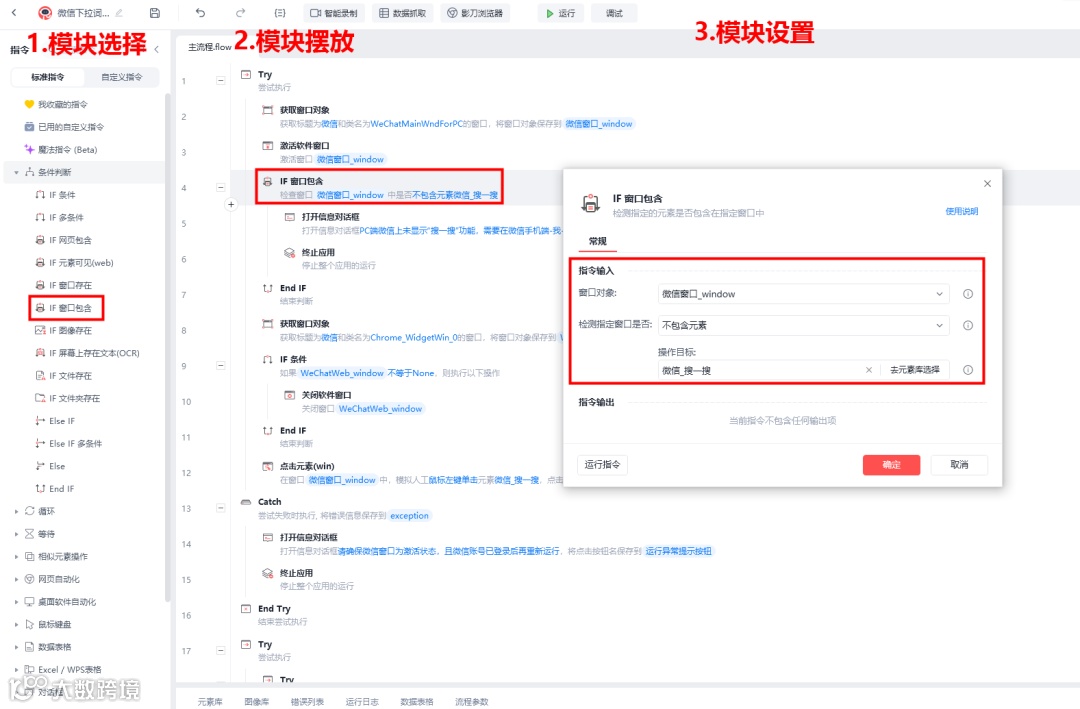Click the 运行指令 button
Image resolution: width=1080 pixels, height=709 pixels.
602,465
